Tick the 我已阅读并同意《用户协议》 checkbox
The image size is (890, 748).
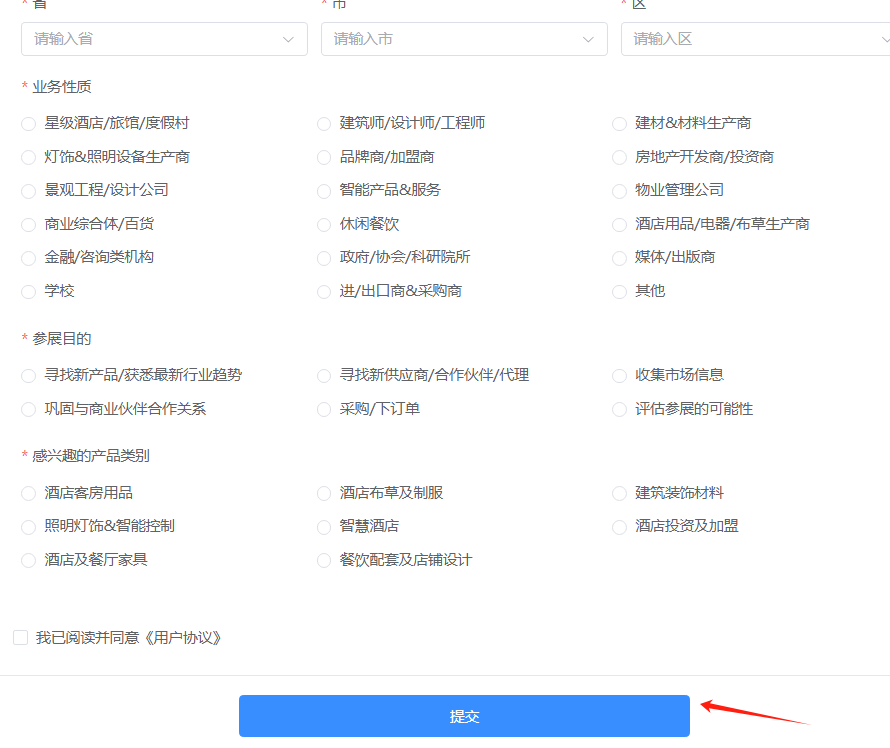pyautogui.click(x=21, y=638)
